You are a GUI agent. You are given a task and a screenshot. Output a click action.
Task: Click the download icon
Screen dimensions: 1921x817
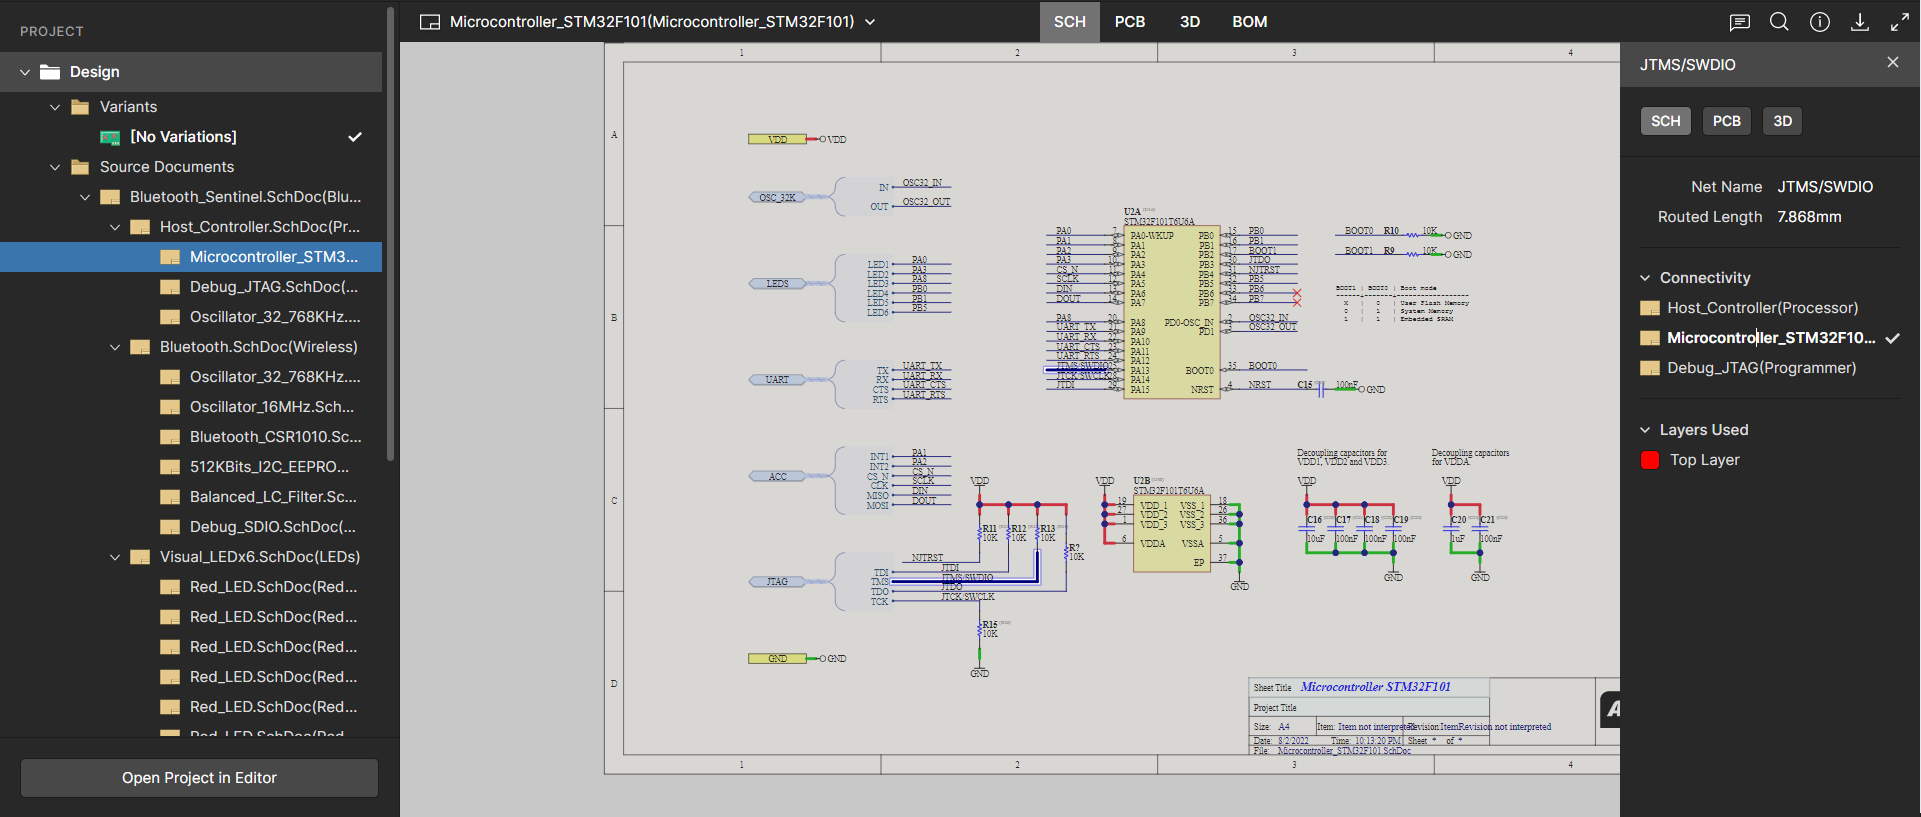coord(1860,22)
